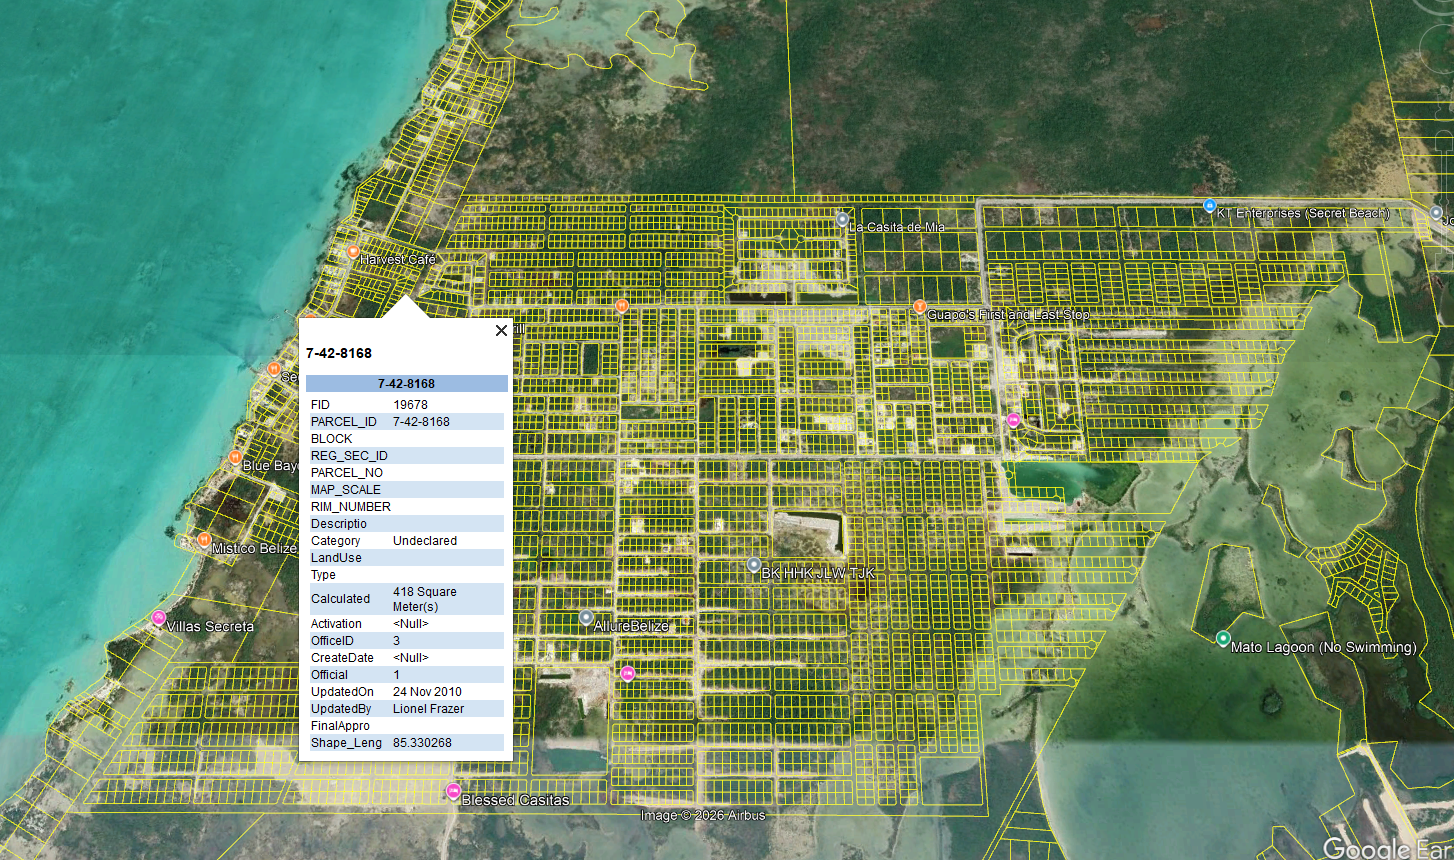Select the pink marker below AllureBelize
Screen dimensions: 1454x860
pyautogui.click(x=628, y=673)
